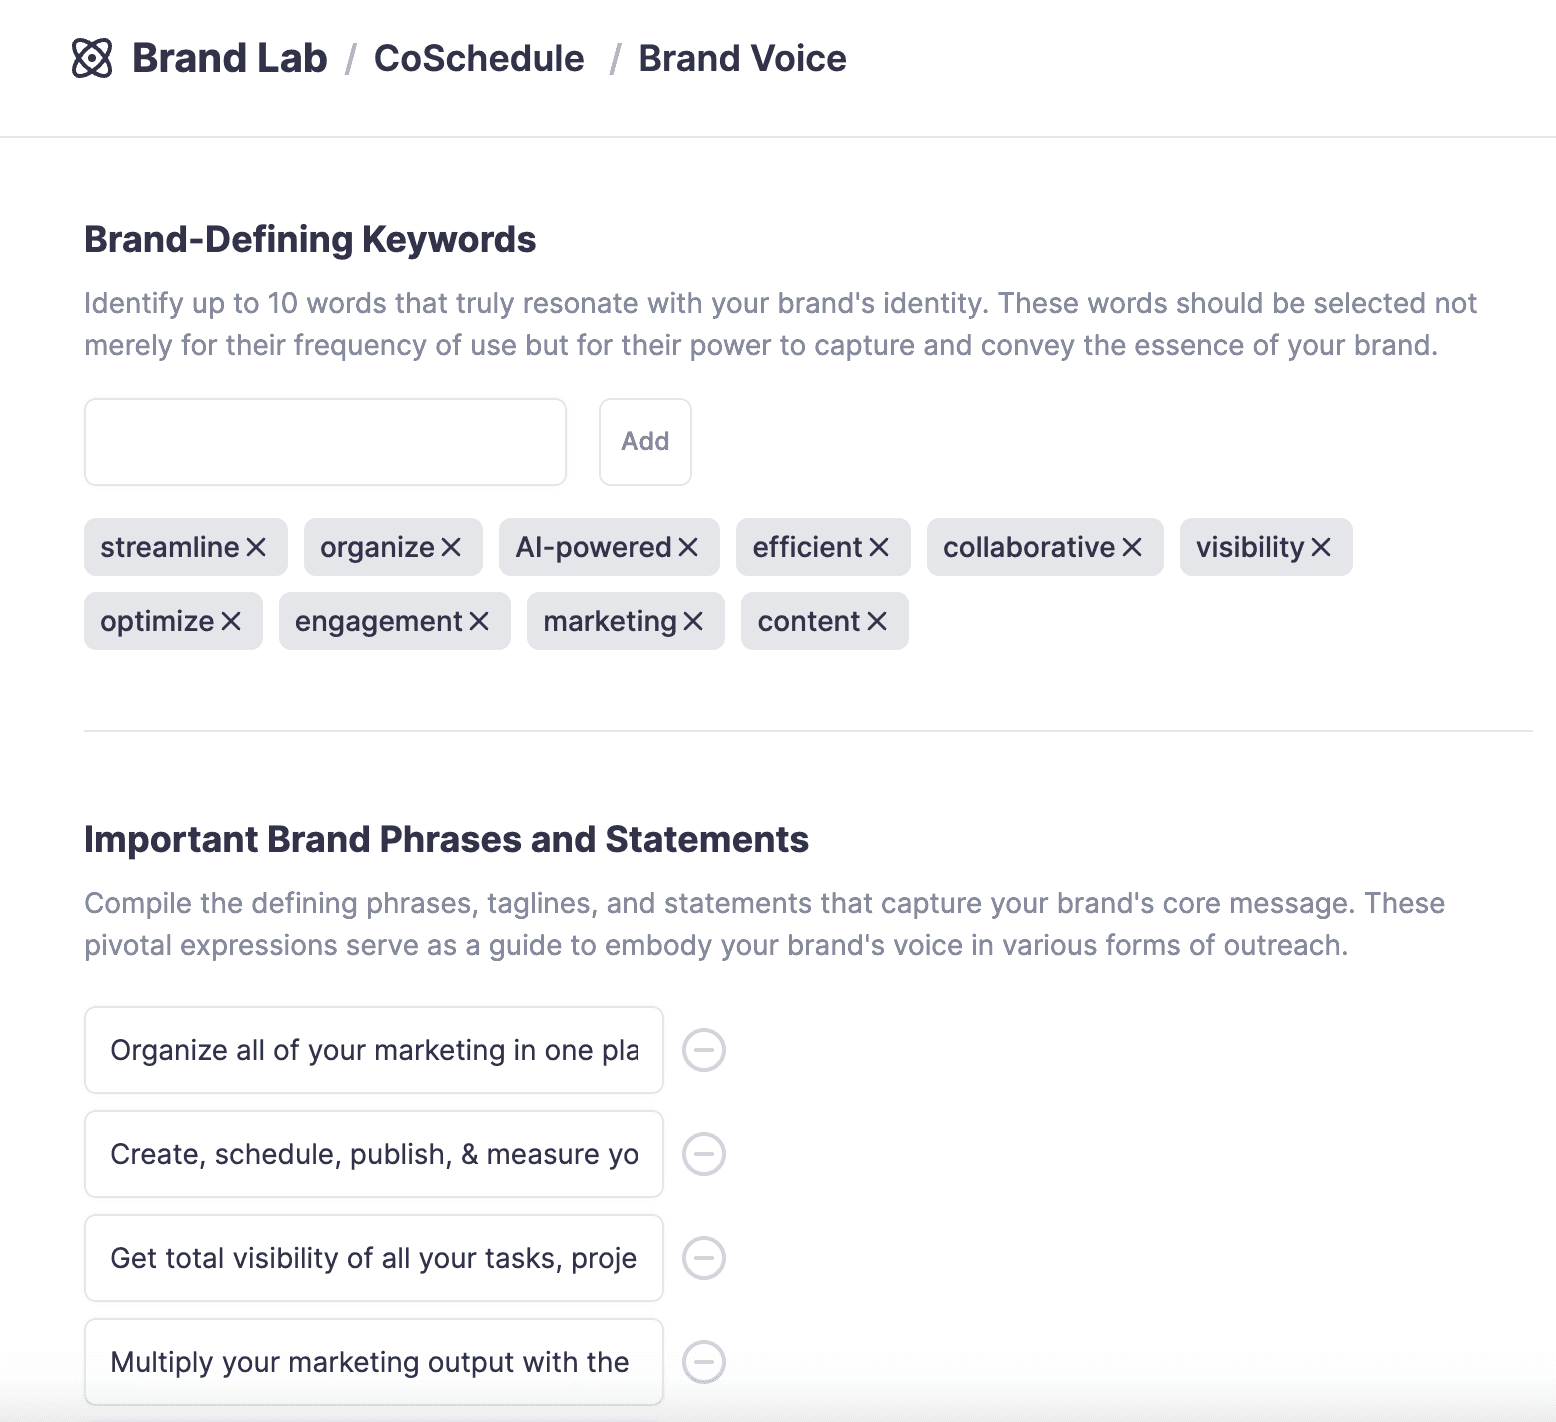
Task: Delete the "Multiply your marketing output" phrase
Action: coord(704,1362)
